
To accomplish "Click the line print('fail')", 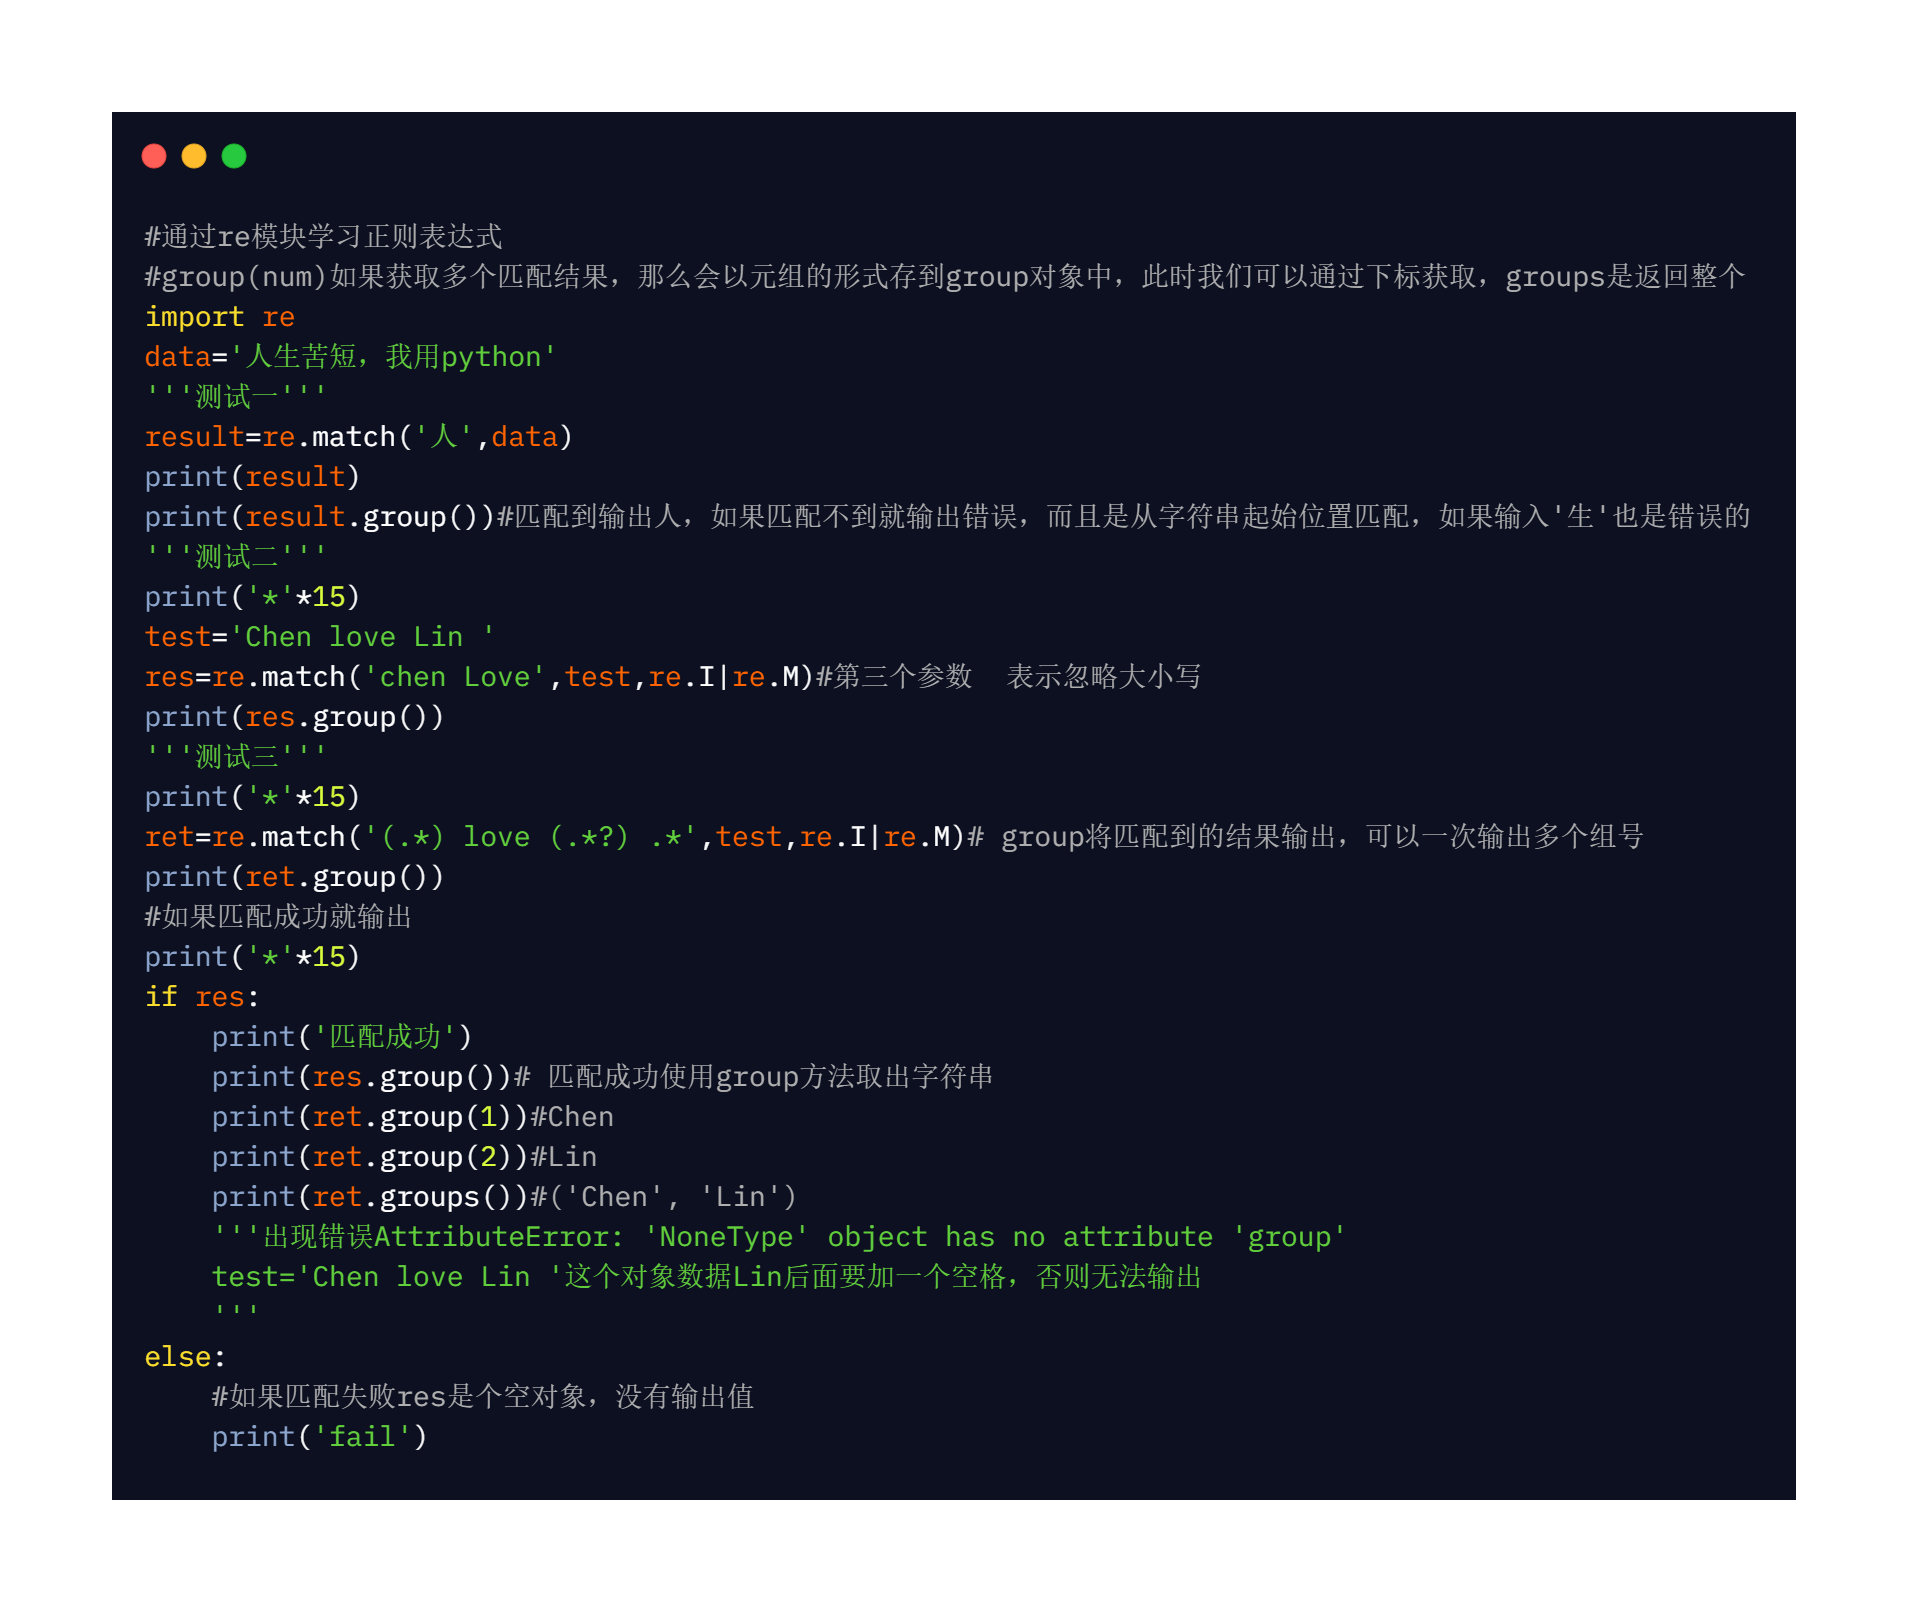I will tap(319, 1436).
